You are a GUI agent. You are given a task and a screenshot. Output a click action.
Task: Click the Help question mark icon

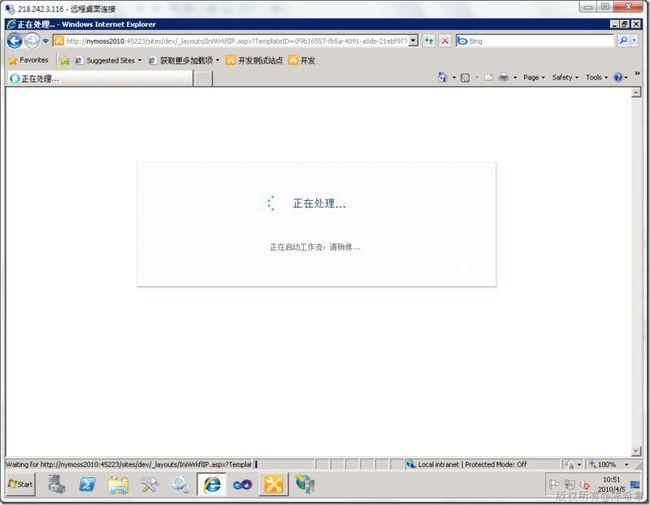point(618,78)
